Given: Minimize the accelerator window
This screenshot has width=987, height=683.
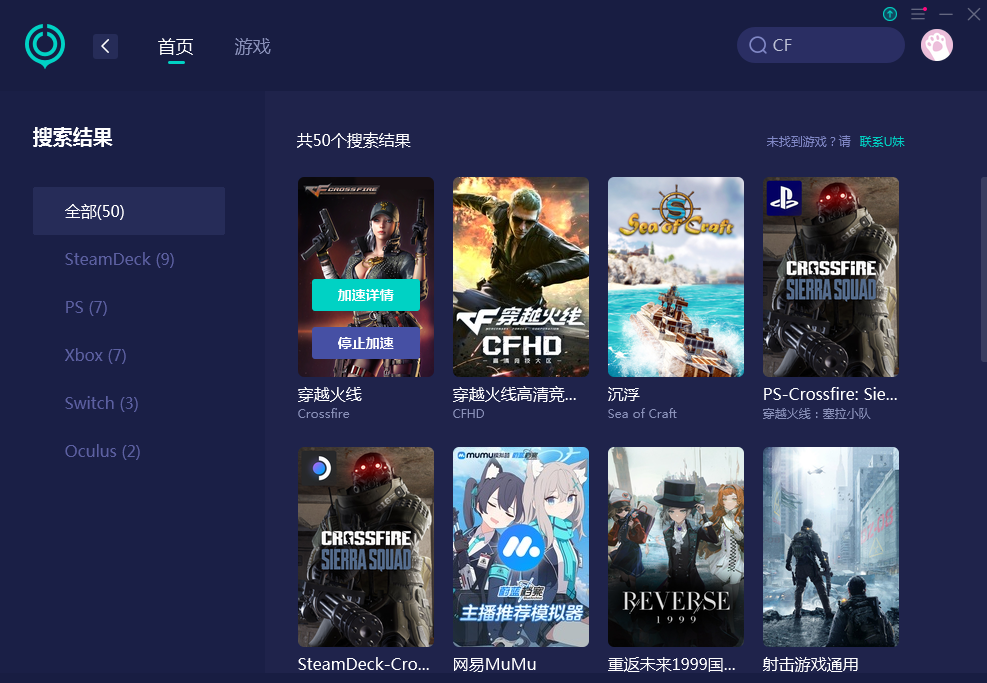Looking at the screenshot, I should (x=946, y=14).
